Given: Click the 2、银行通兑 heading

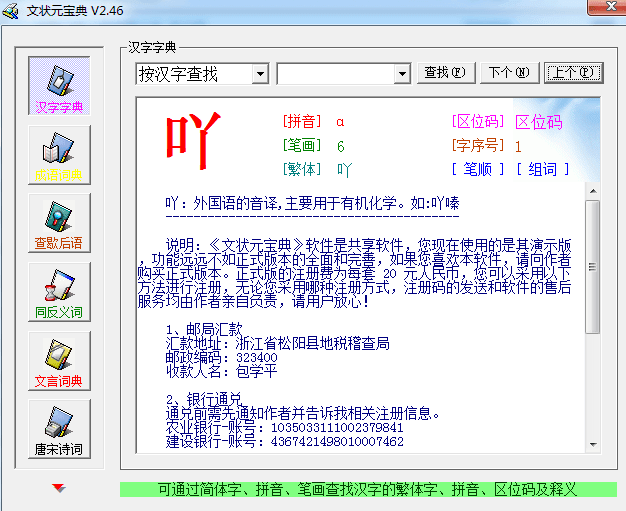Looking at the screenshot, I should pos(204,399).
